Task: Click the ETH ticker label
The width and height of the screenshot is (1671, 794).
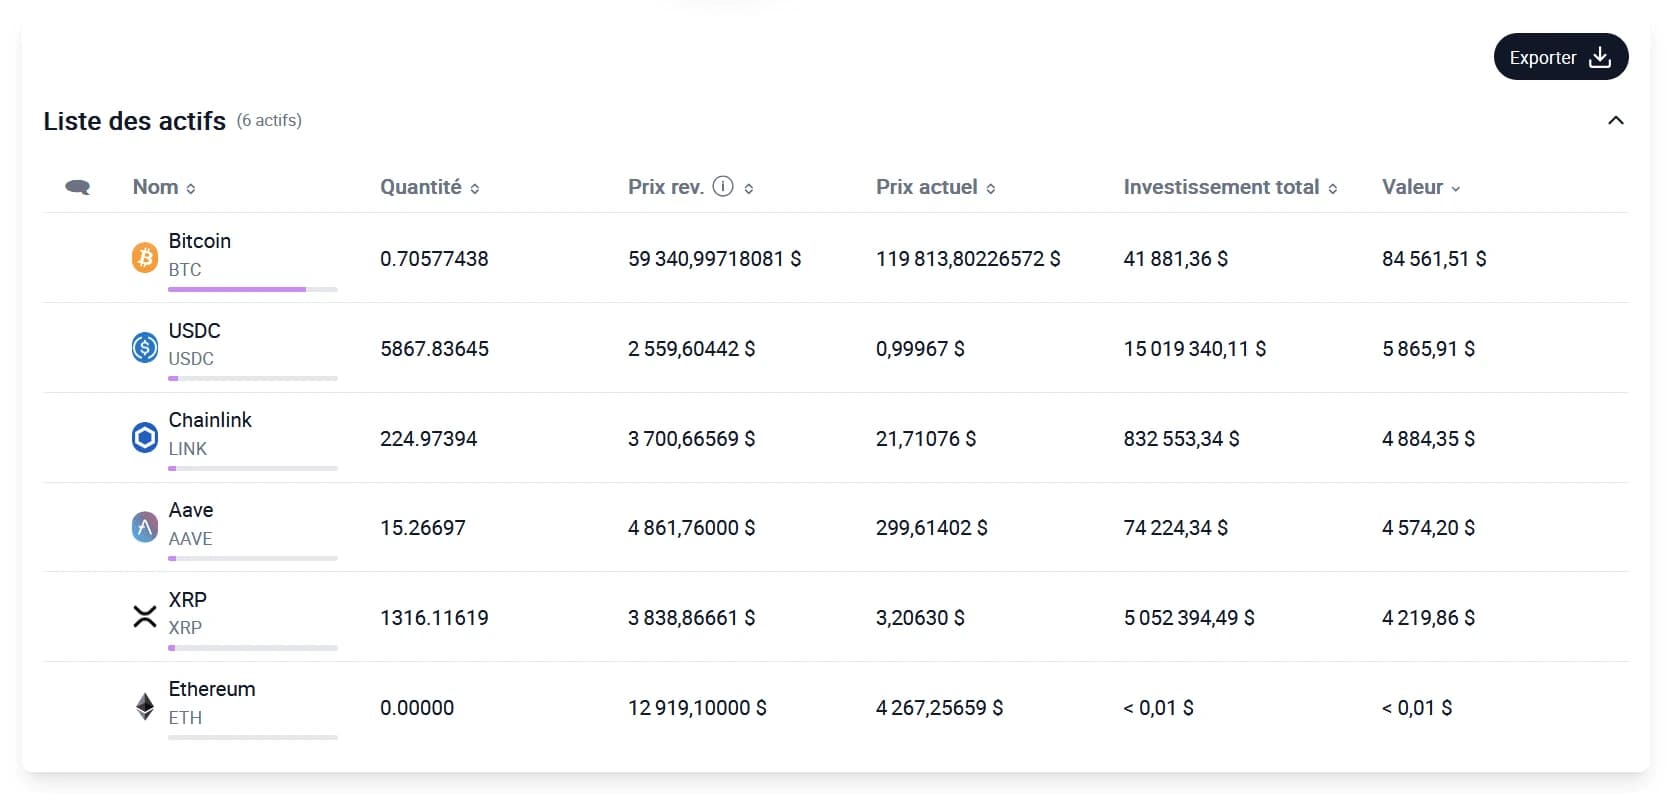Action: pos(185,718)
